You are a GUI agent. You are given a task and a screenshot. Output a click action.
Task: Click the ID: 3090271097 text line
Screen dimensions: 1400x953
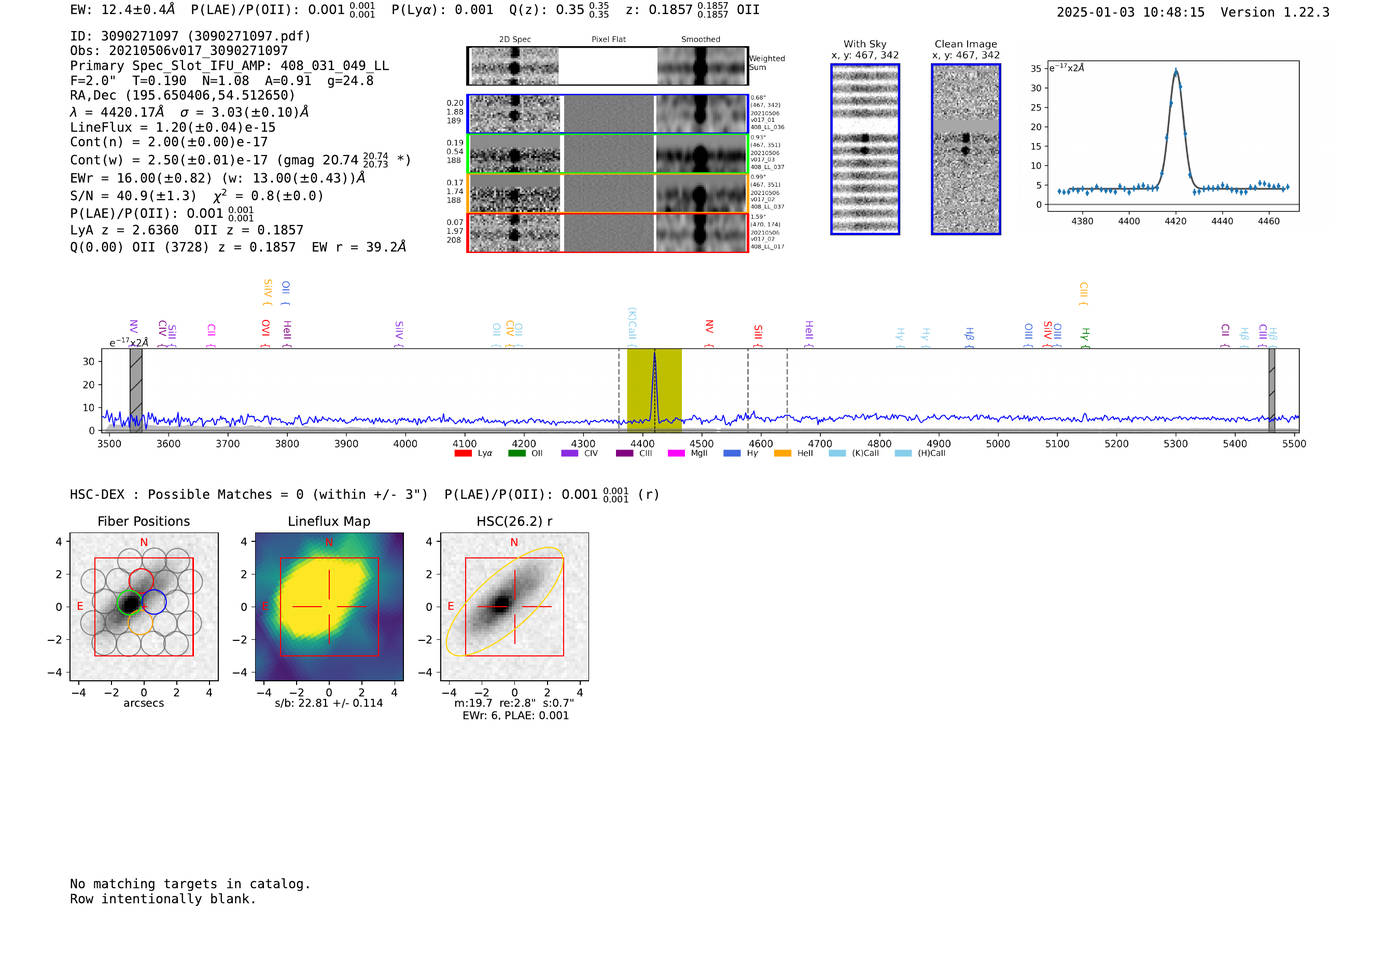[x=190, y=36]
